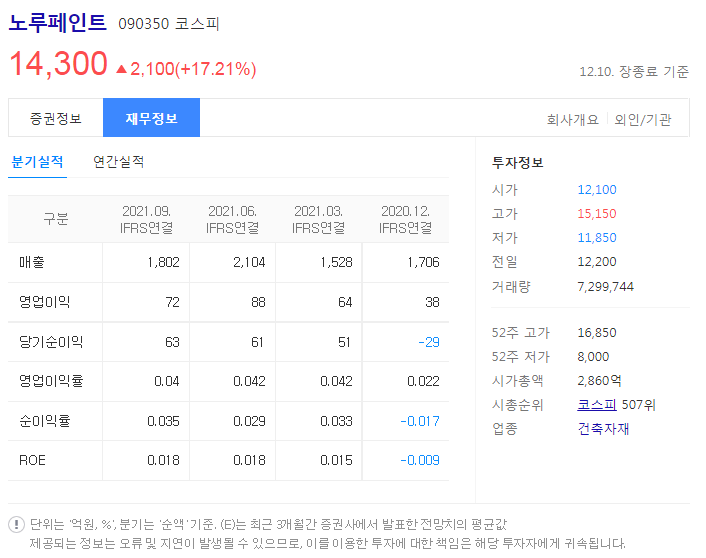The image size is (706, 558).
Task: Open the 외인/기관 link
Action: pos(643,119)
